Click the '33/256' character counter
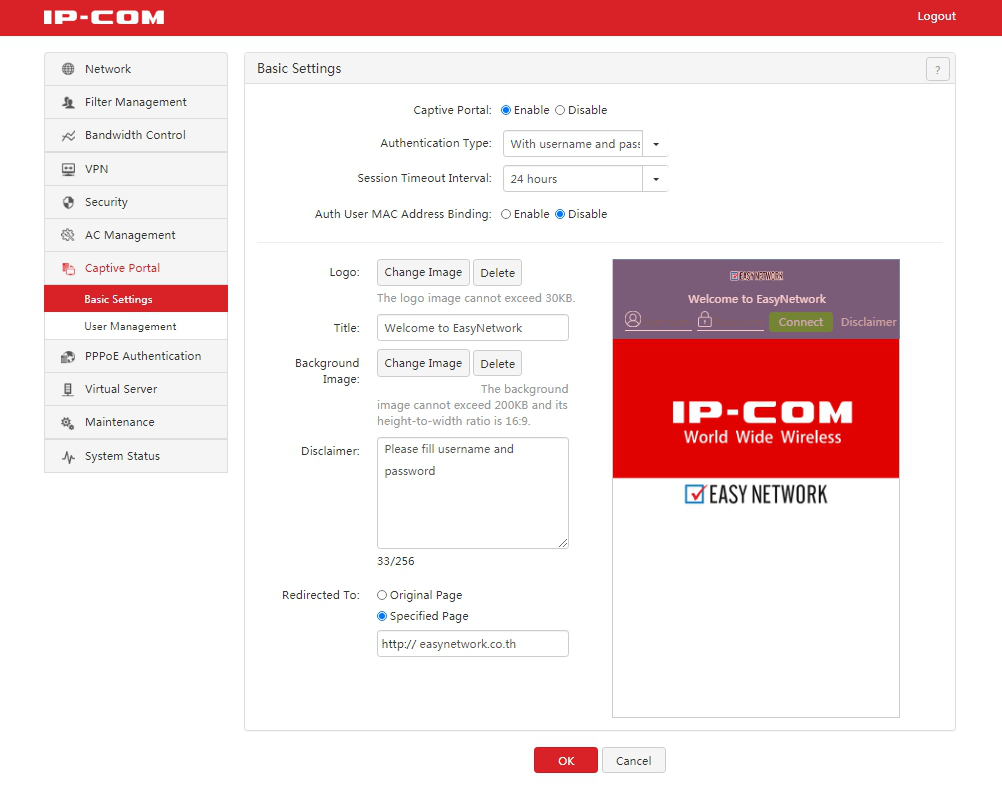1002x799 pixels. (396, 561)
